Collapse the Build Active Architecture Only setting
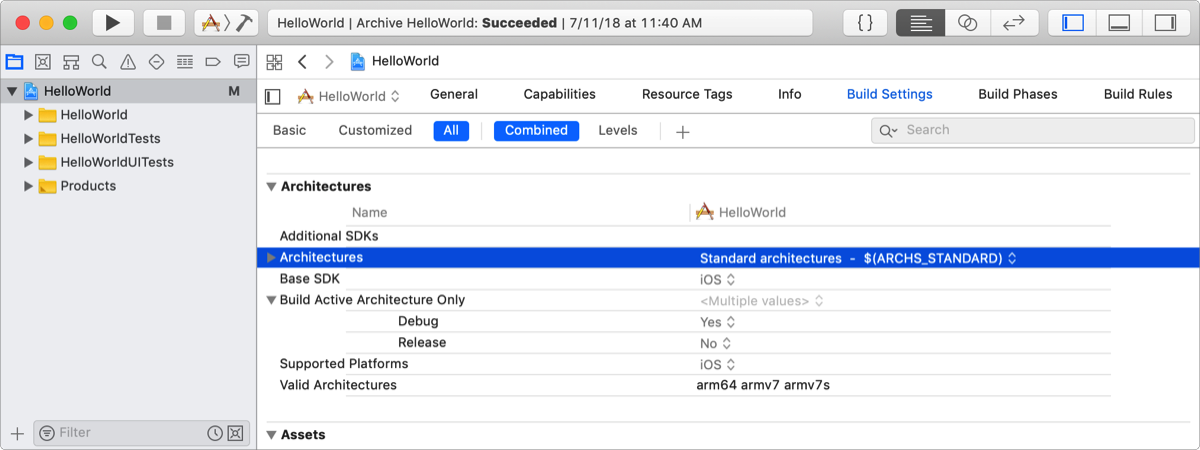 (271, 300)
